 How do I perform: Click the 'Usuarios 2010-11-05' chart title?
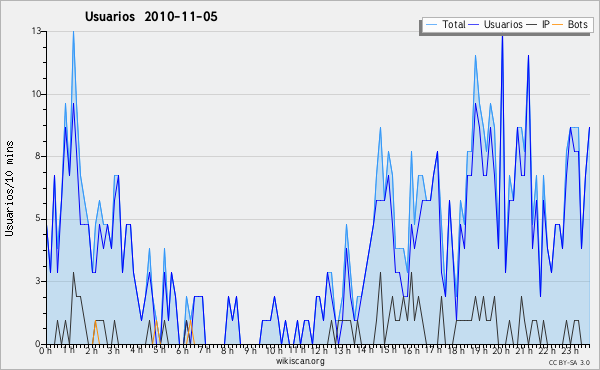[151, 16]
